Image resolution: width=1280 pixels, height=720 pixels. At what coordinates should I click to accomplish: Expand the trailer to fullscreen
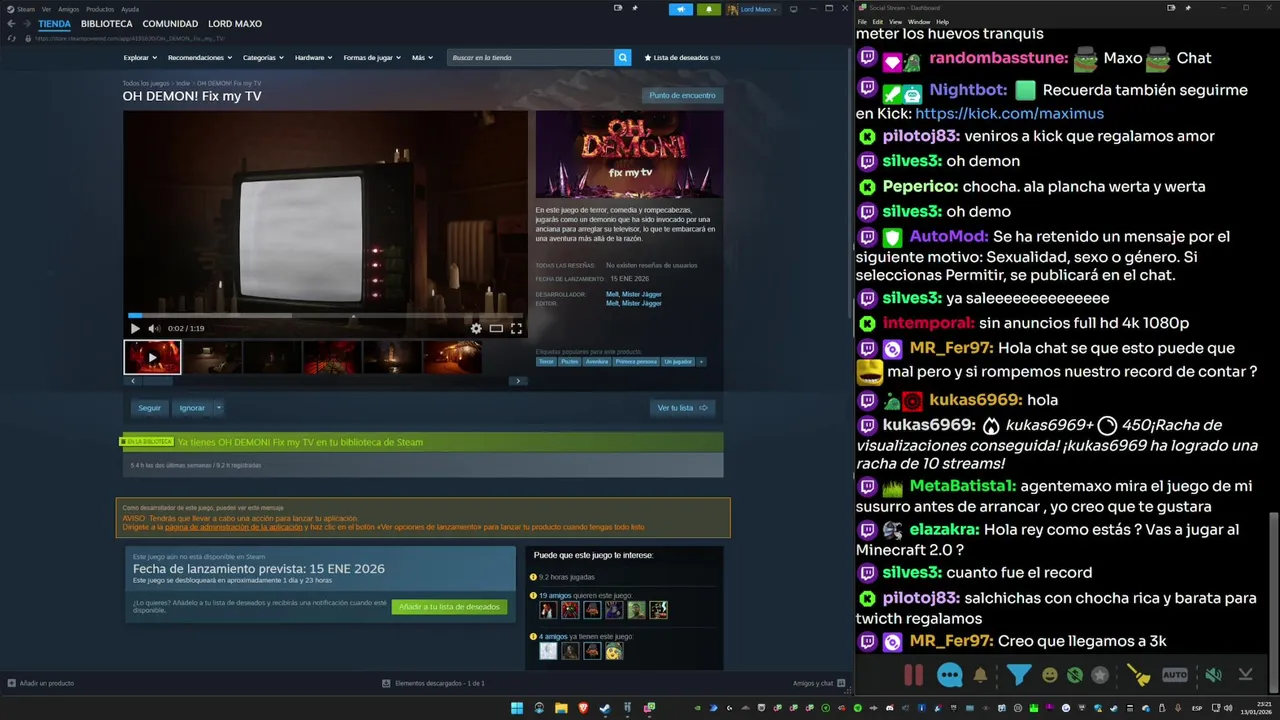(x=516, y=328)
